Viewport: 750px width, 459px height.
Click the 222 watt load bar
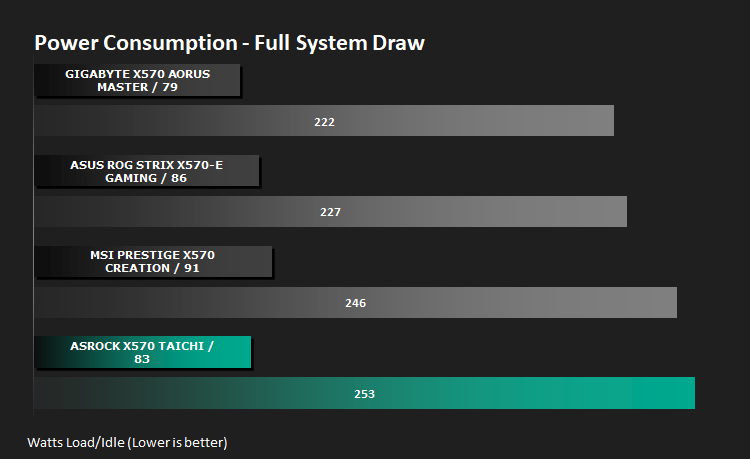[324, 120]
